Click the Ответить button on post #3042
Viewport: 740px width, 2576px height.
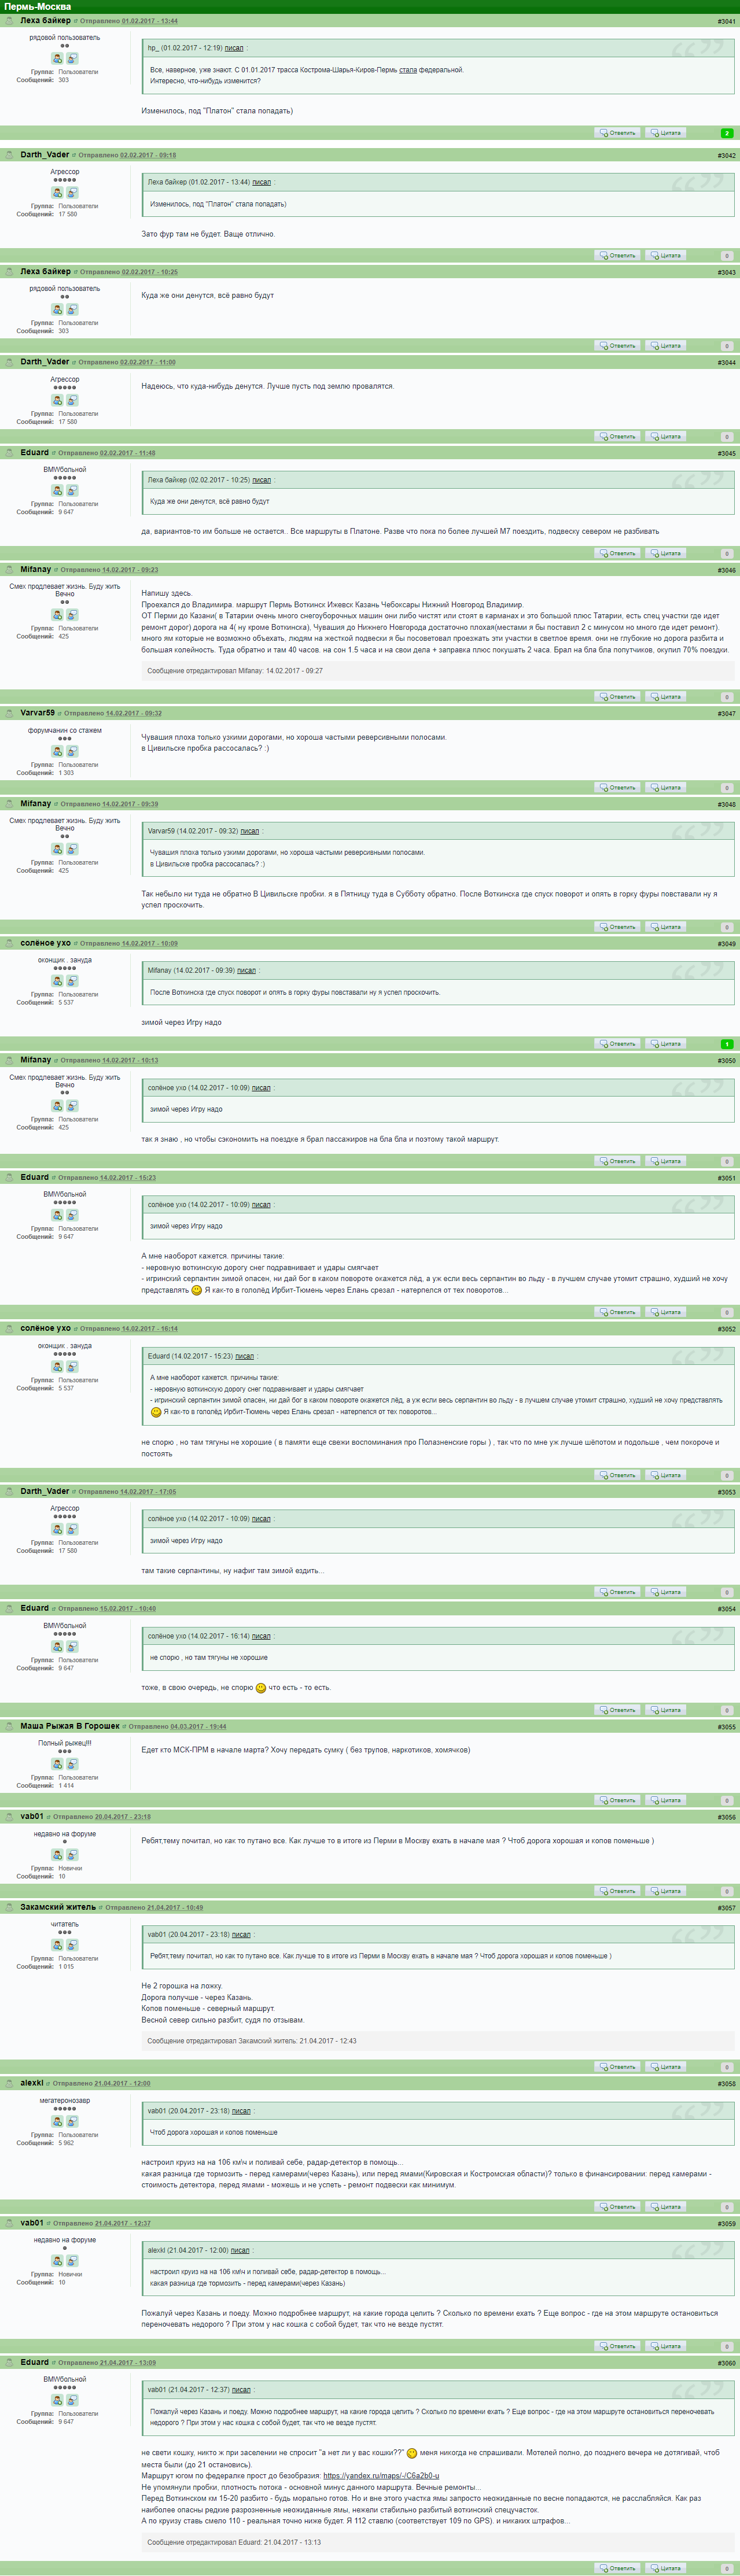pos(618,256)
